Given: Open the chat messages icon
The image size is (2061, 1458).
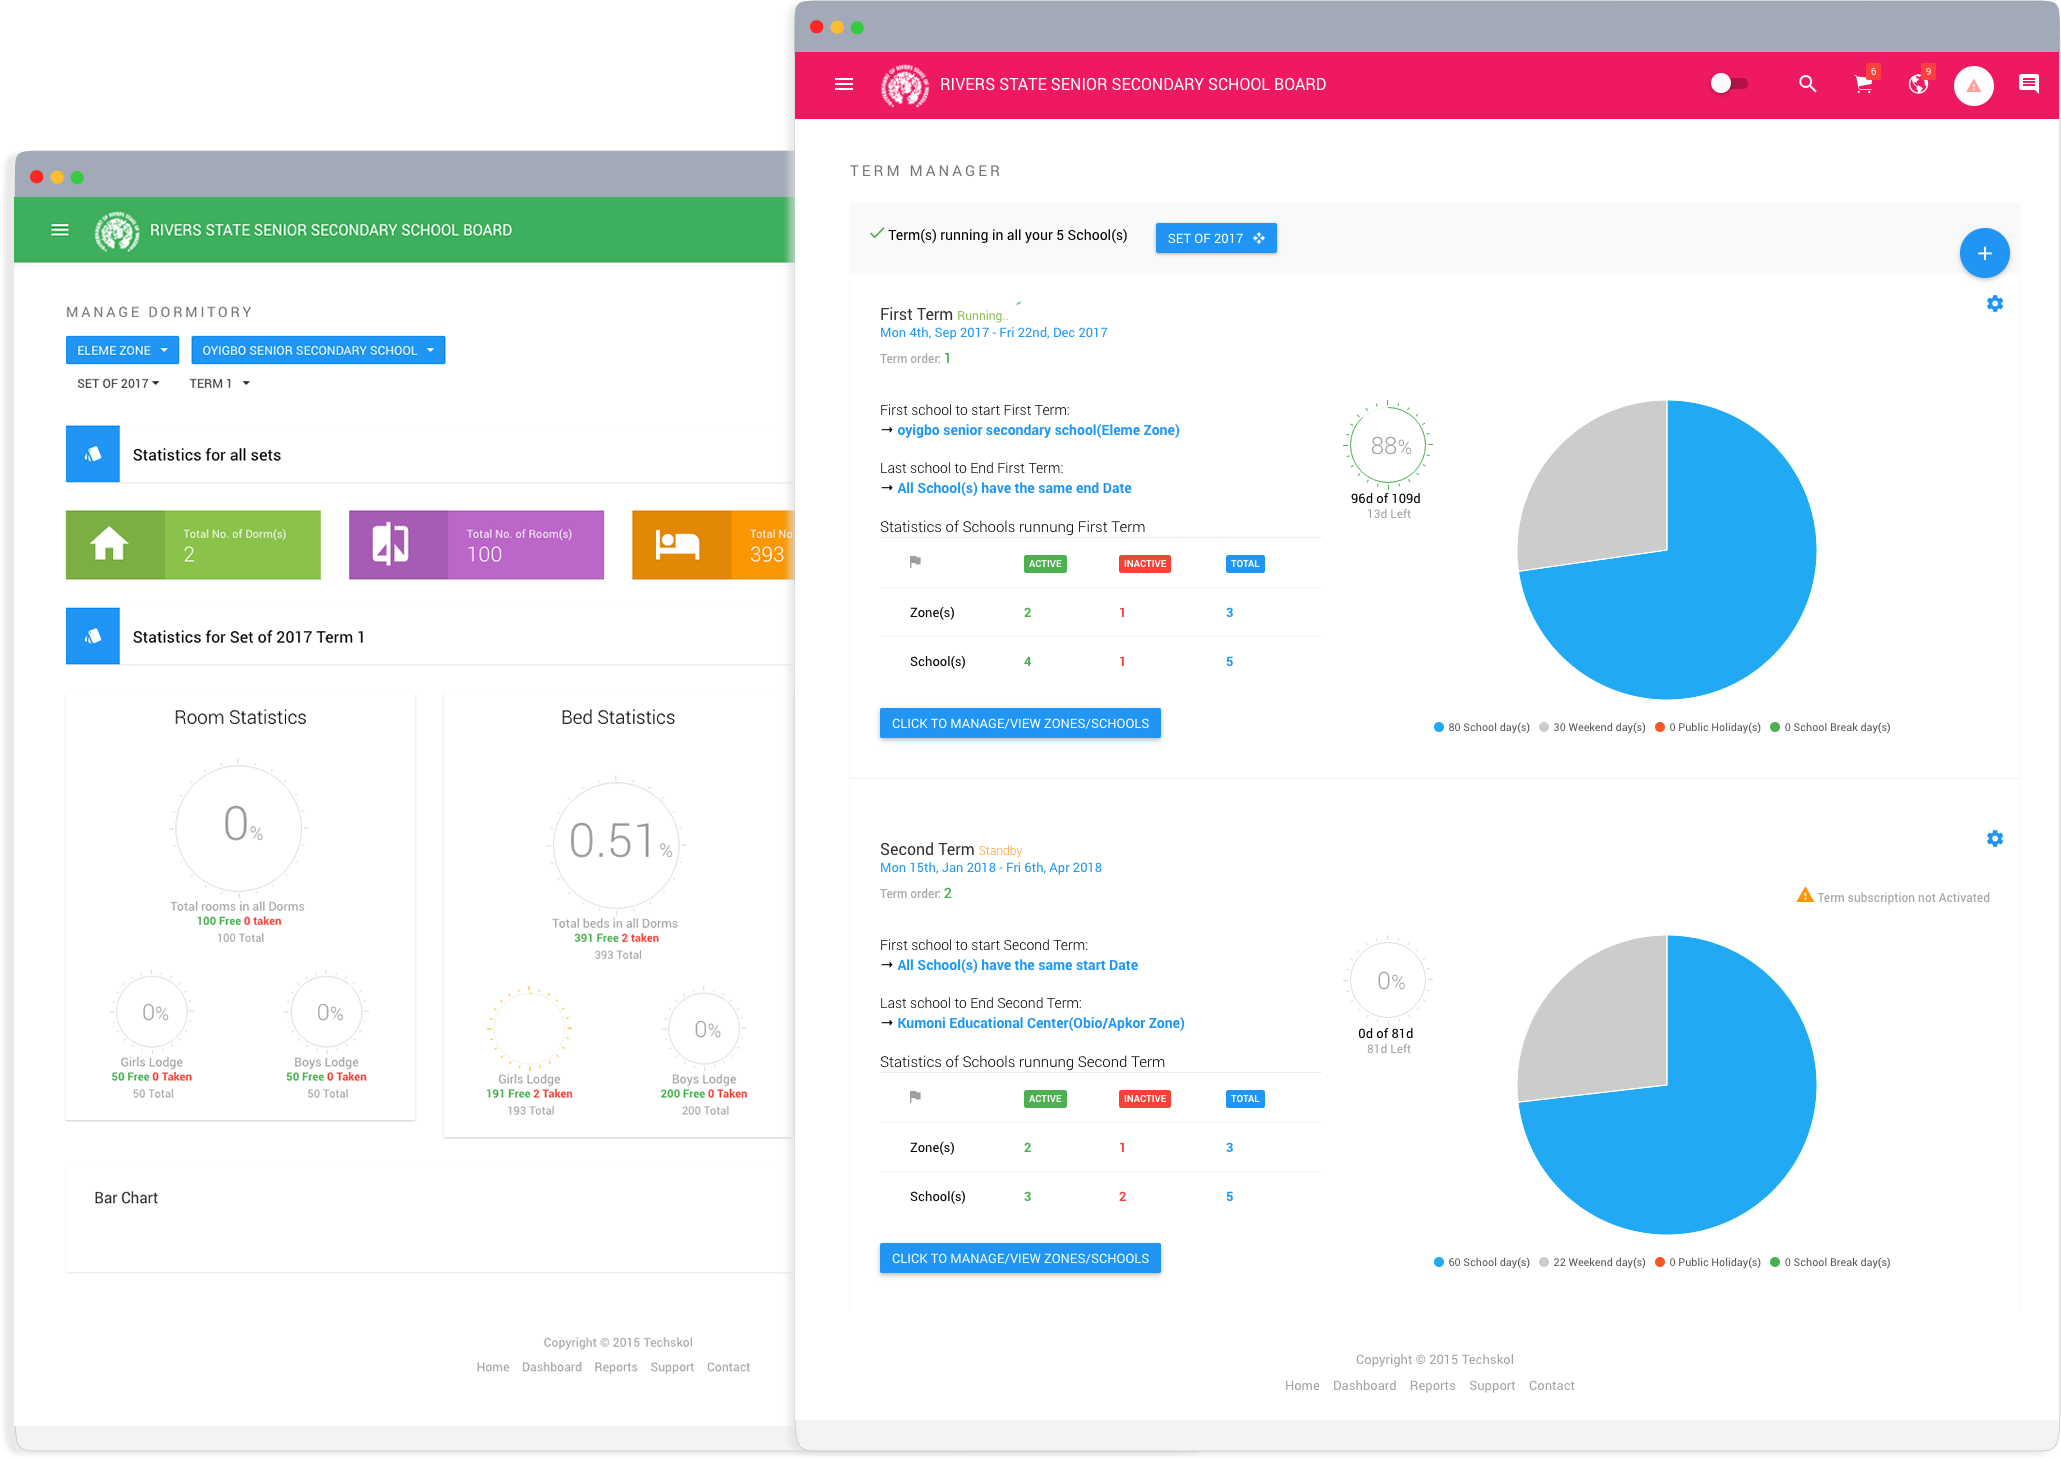Looking at the screenshot, I should (2028, 84).
